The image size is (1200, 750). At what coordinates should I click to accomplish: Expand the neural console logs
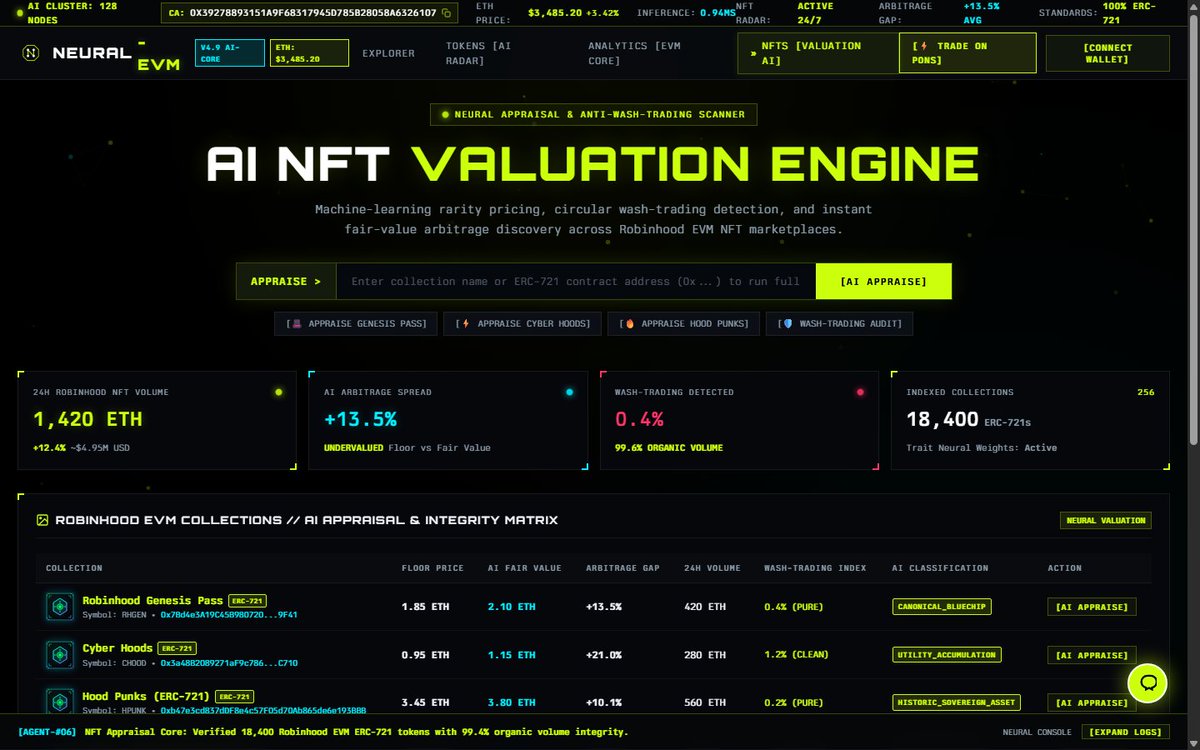point(1125,732)
